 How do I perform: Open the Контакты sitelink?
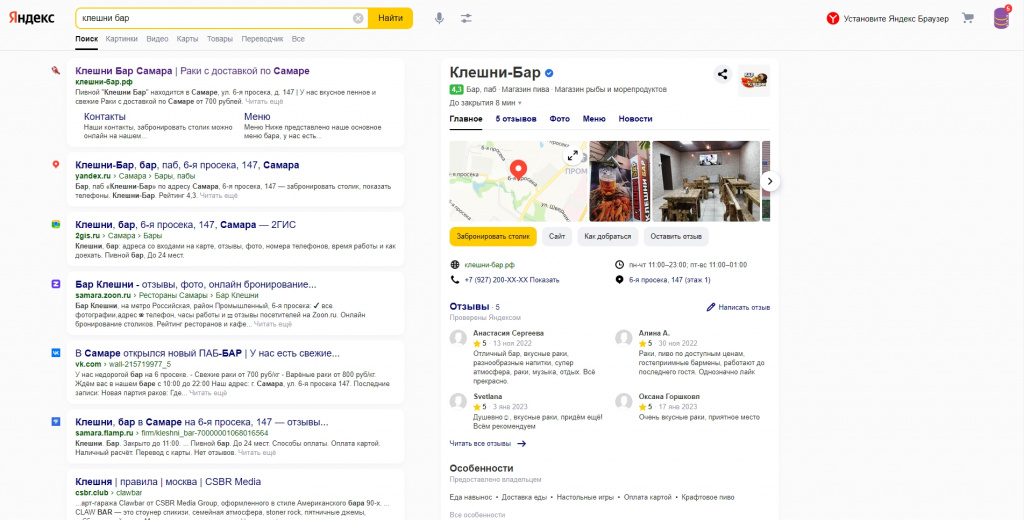[x=104, y=116]
